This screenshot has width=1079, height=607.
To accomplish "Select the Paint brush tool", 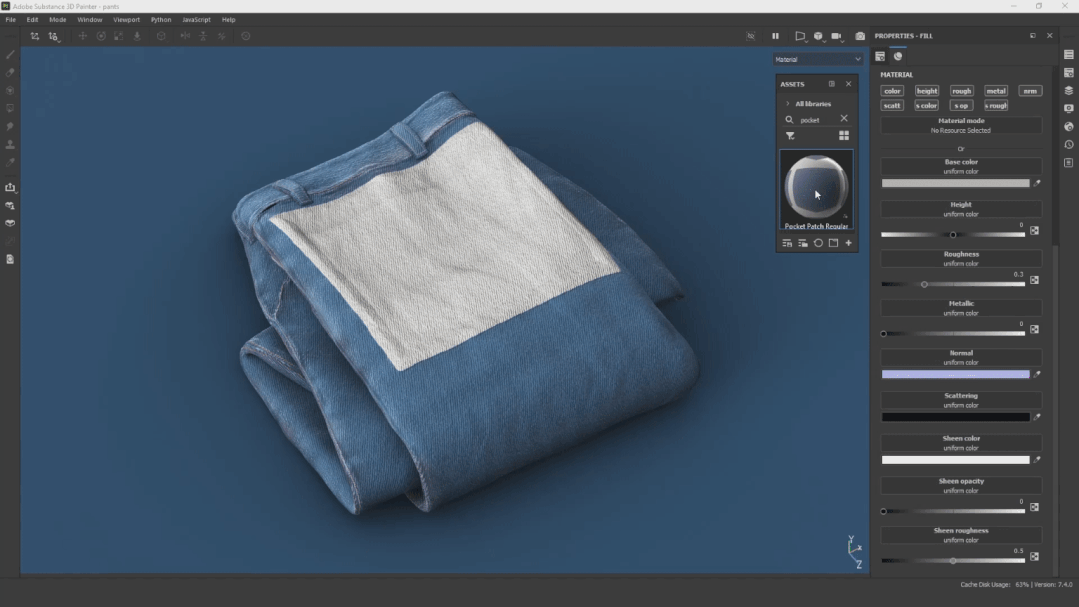I will [10, 54].
